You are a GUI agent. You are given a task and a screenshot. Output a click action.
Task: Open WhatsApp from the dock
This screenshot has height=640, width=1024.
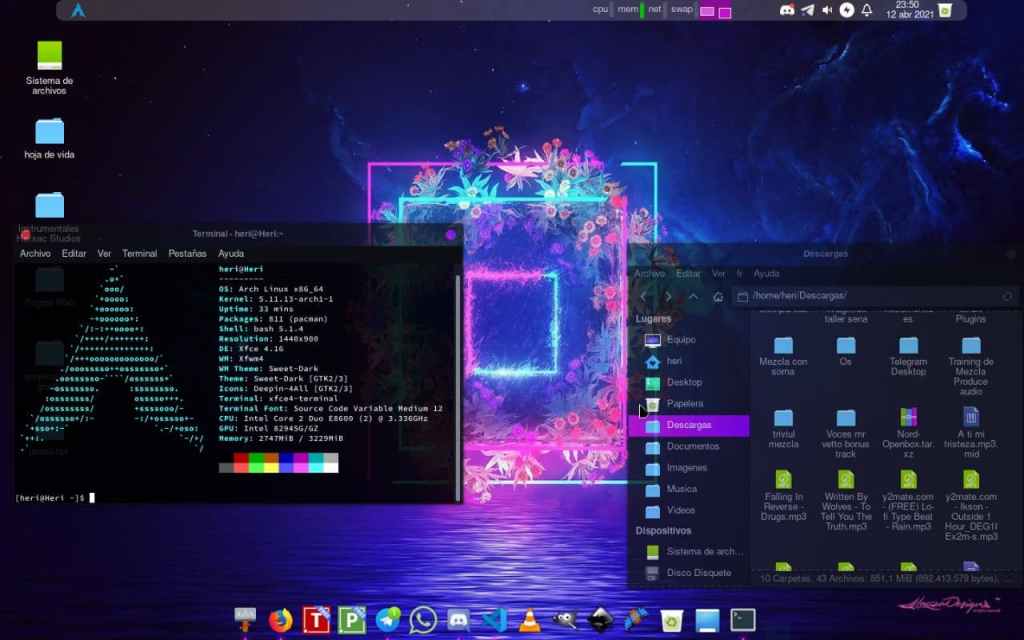(x=423, y=620)
